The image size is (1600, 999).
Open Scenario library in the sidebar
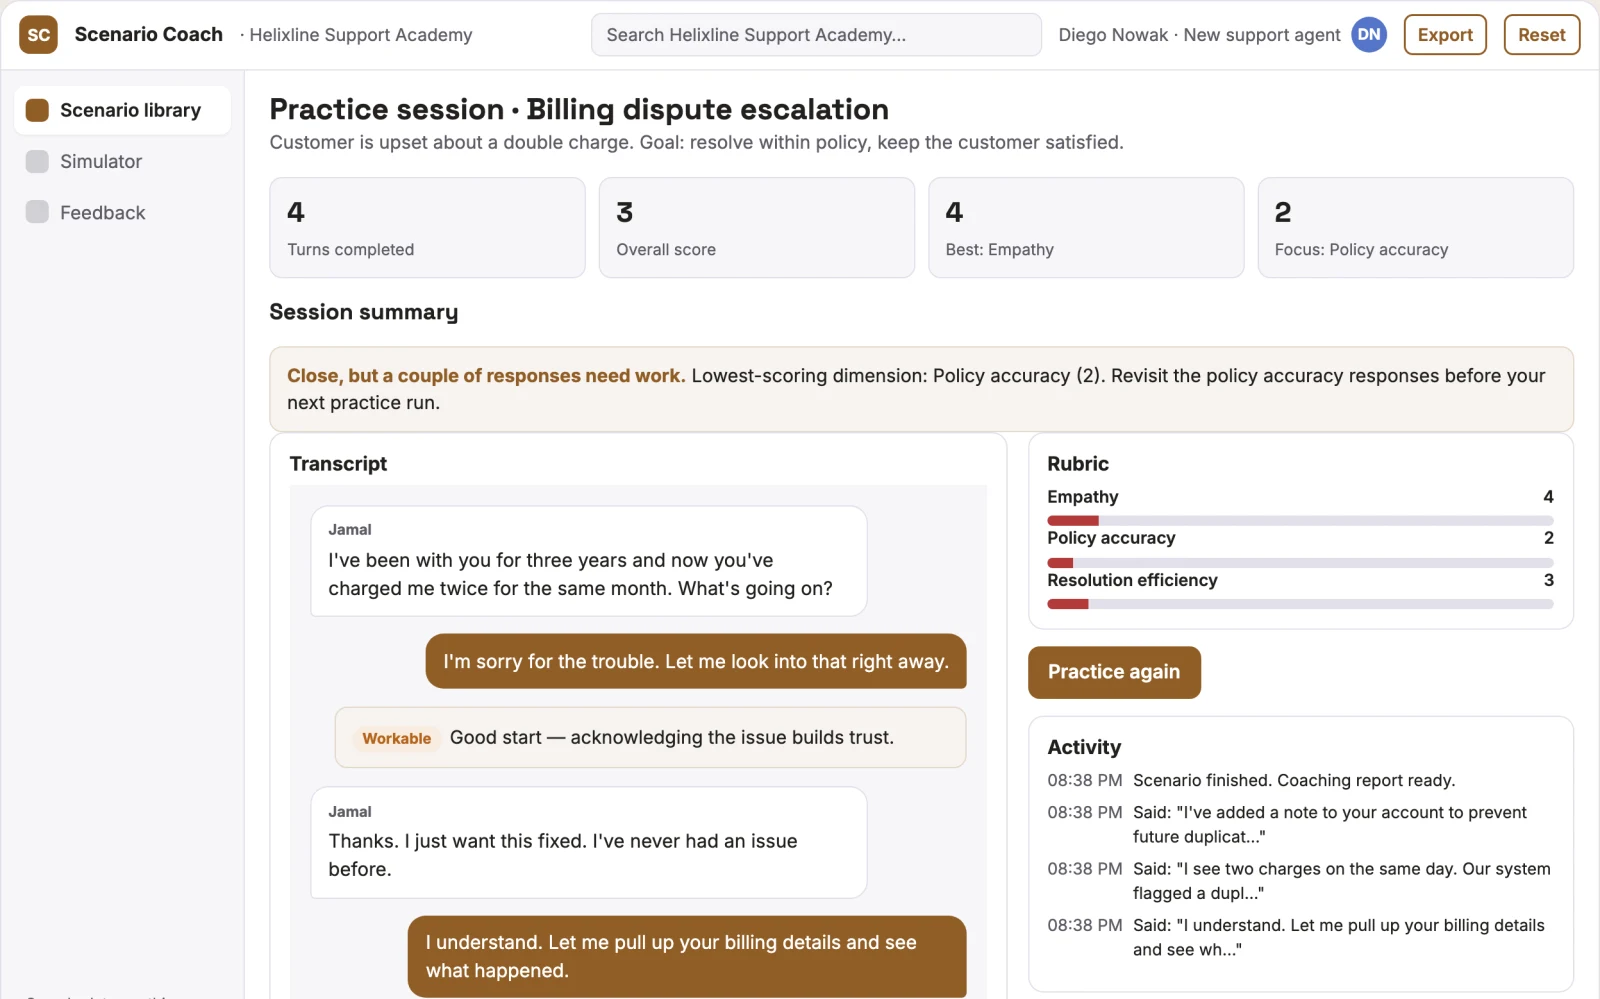pyautogui.click(x=122, y=110)
